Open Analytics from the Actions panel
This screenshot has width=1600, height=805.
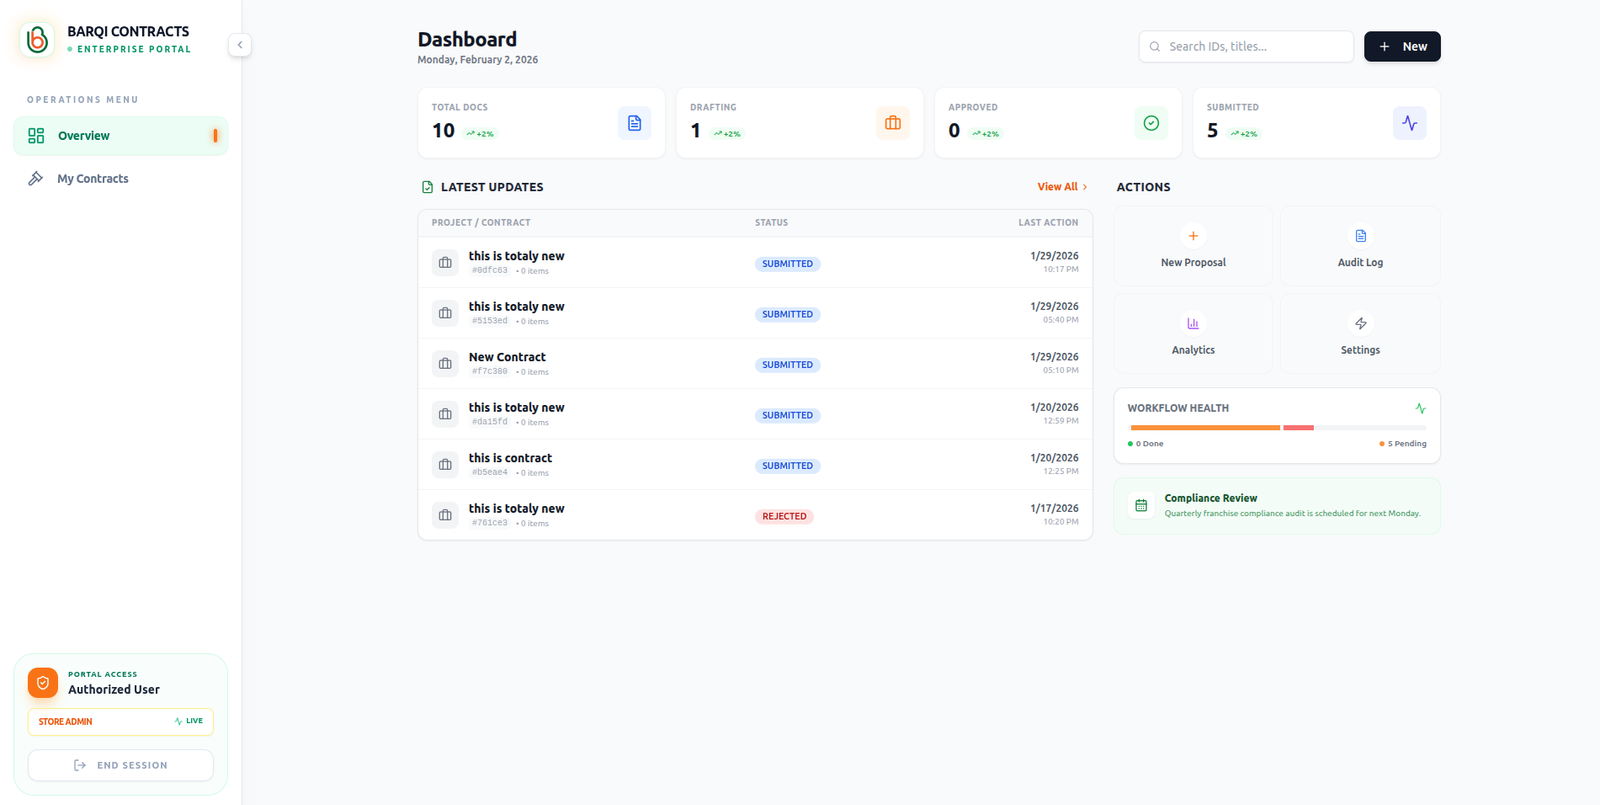(x=1193, y=334)
